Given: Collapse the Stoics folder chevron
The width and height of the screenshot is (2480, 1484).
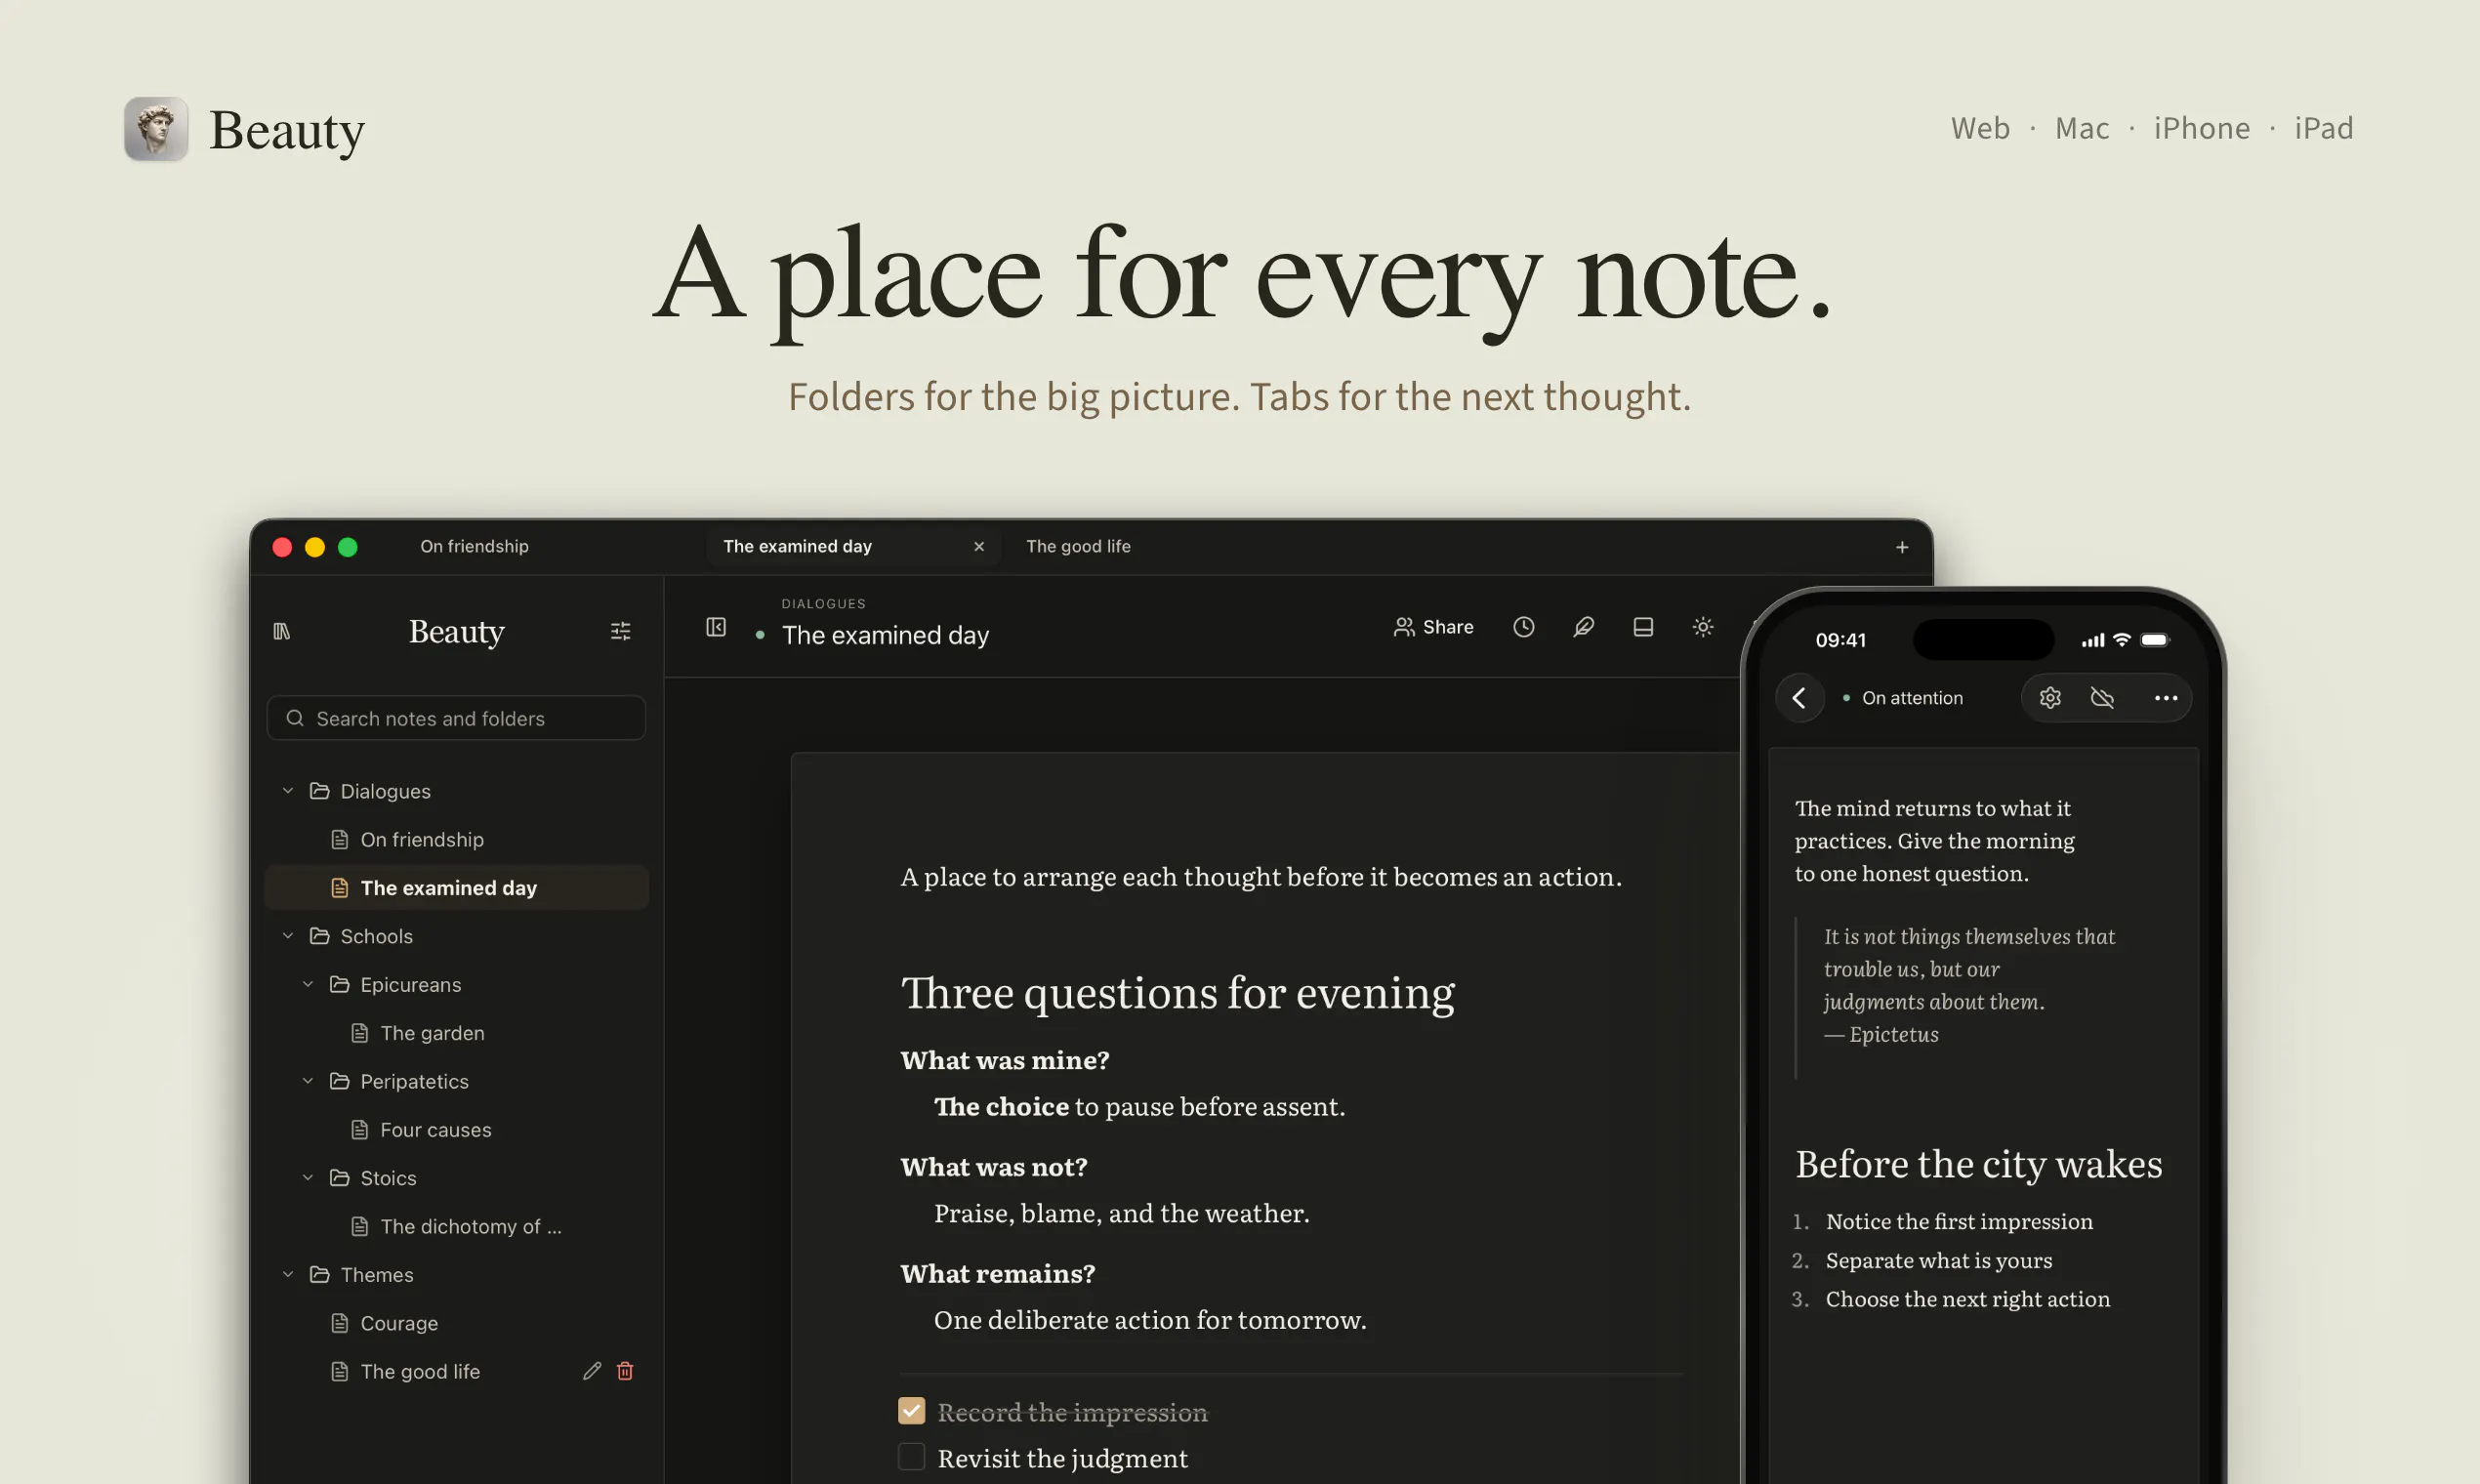Looking at the screenshot, I should 308,1178.
